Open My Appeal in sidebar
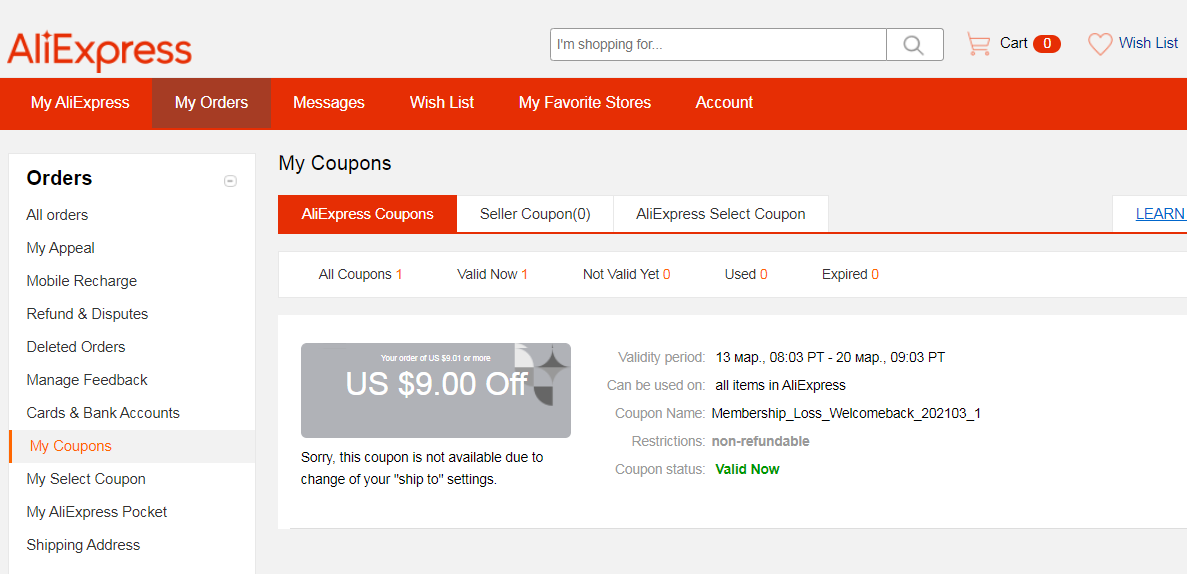Image resolution: width=1187 pixels, height=574 pixels. coord(61,248)
